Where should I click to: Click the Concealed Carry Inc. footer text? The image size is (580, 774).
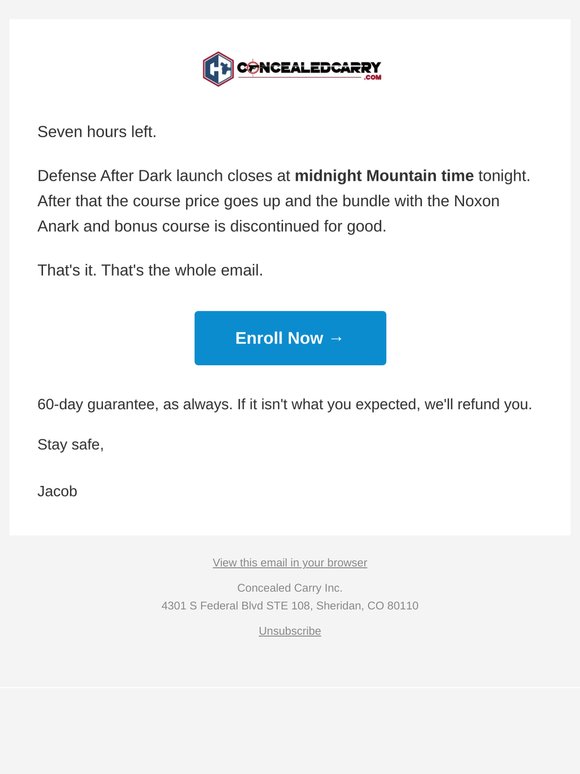pos(290,588)
